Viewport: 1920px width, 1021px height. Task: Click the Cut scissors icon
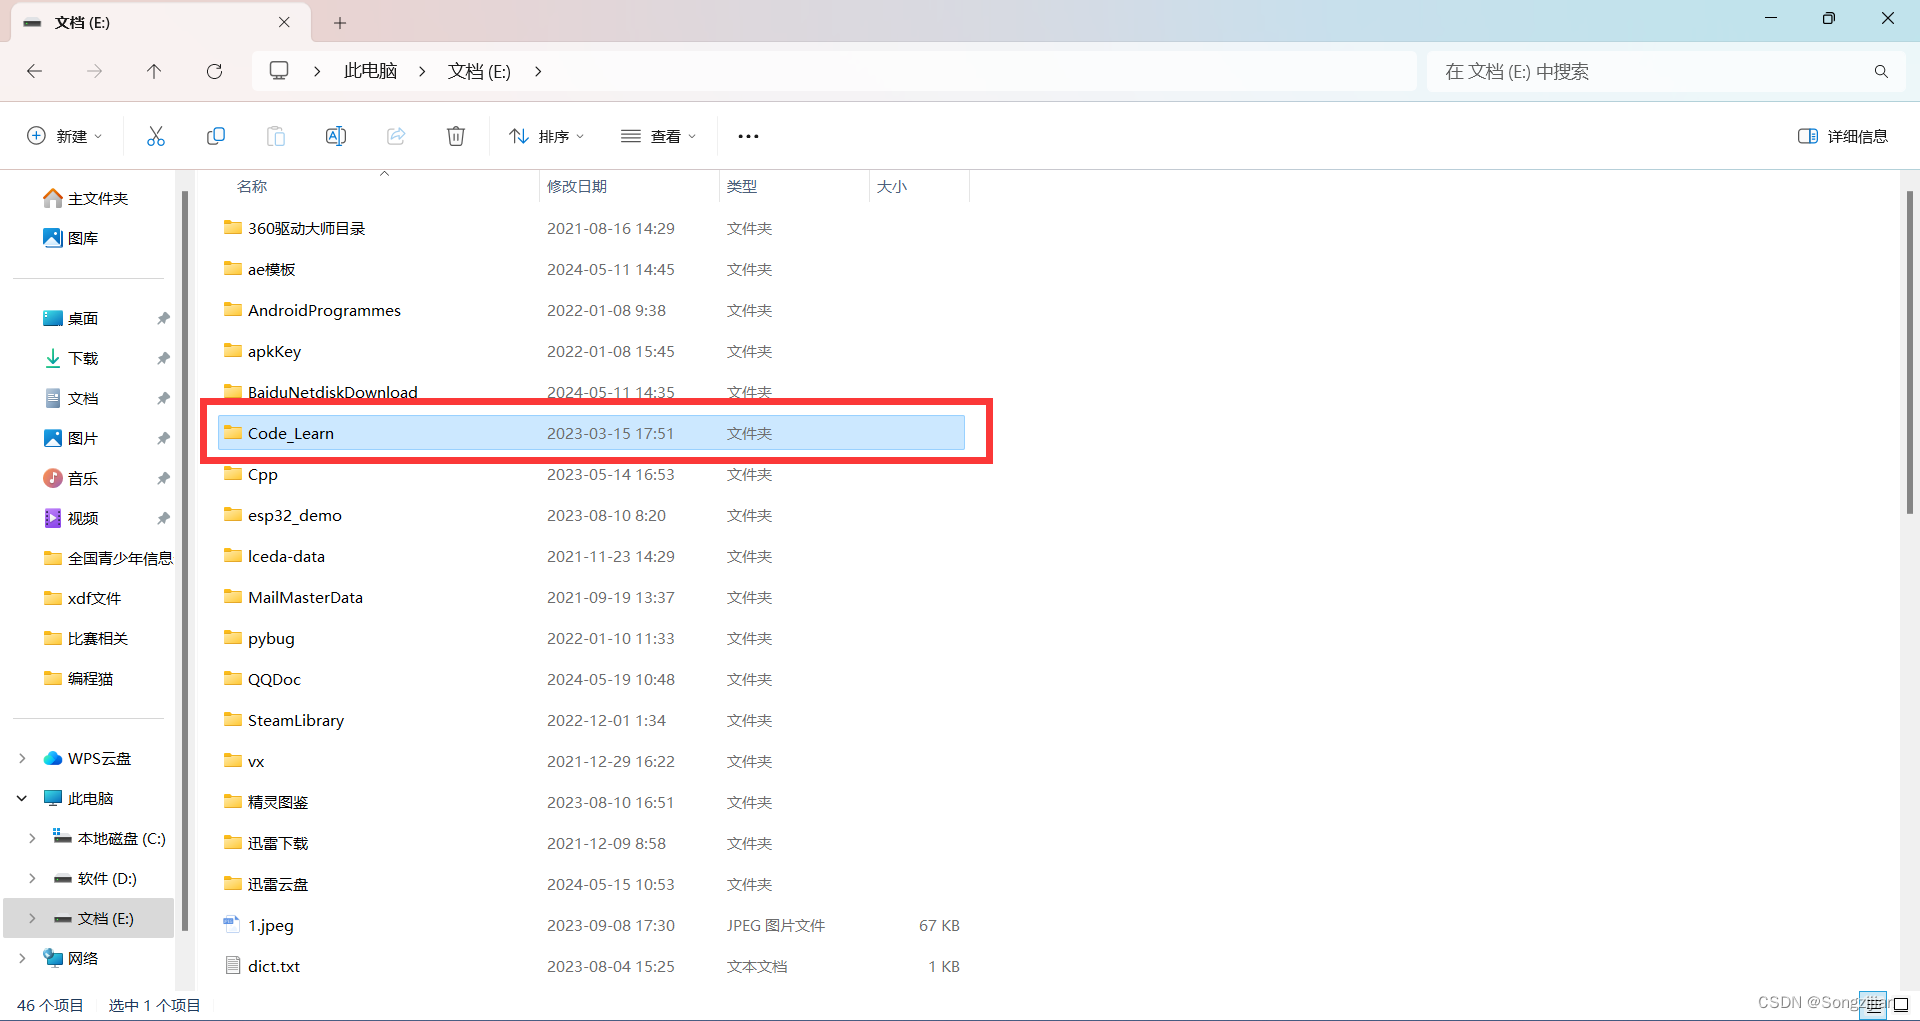pyautogui.click(x=155, y=136)
